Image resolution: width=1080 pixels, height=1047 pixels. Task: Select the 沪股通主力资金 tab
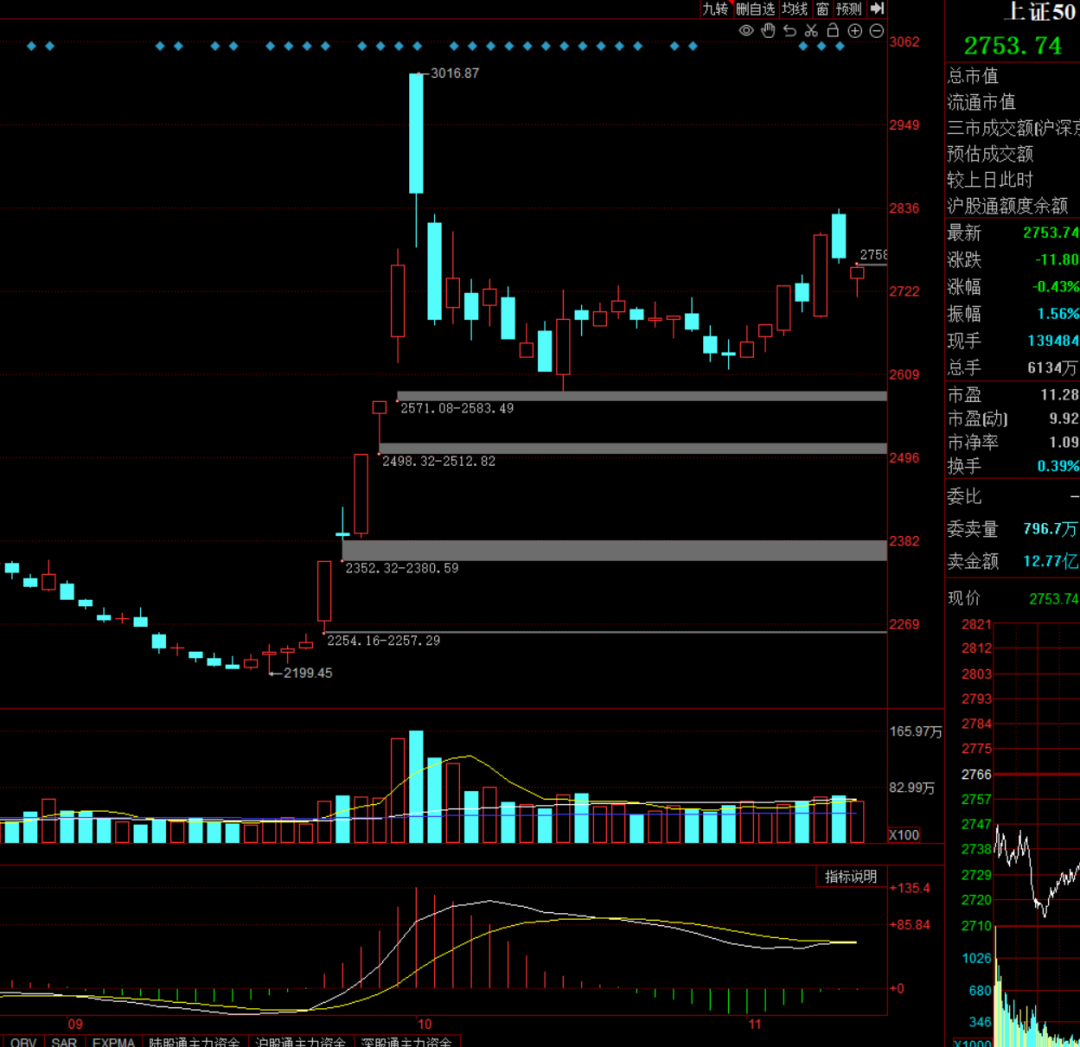(300, 1041)
